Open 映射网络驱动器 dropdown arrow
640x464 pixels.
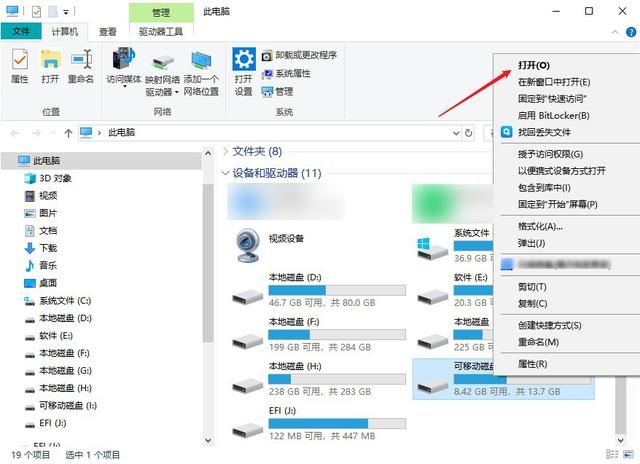(x=177, y=93)
